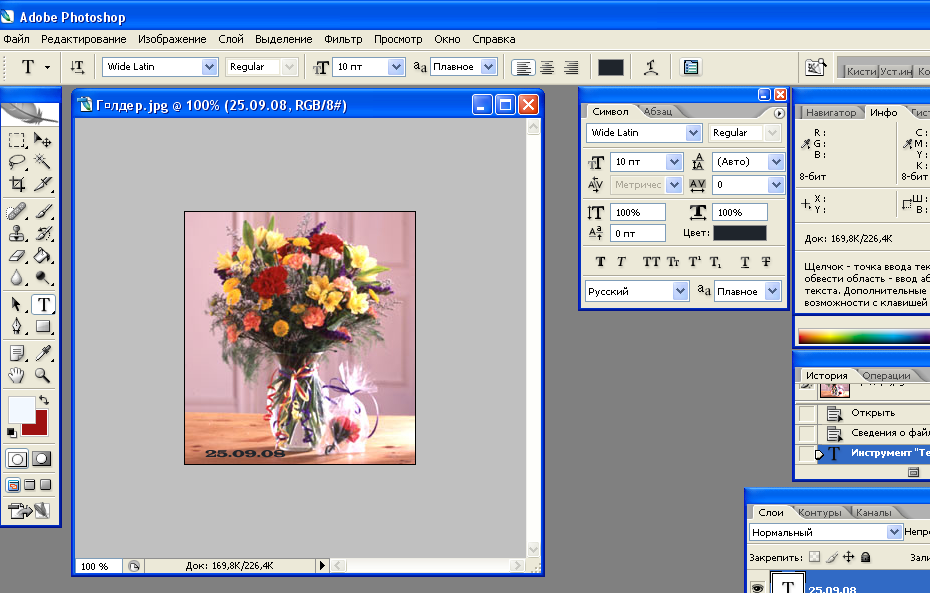Select the Healing Brush tool
The height and width of the screenshot is (593, 930).
coord(17,211)
